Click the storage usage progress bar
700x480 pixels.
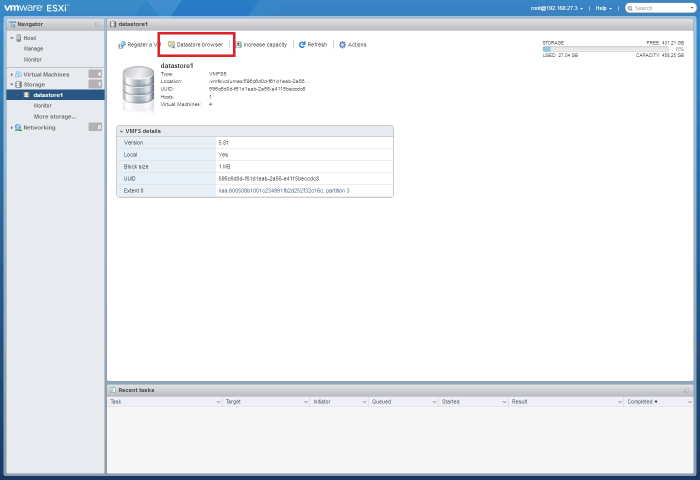(x=606, y=49)
